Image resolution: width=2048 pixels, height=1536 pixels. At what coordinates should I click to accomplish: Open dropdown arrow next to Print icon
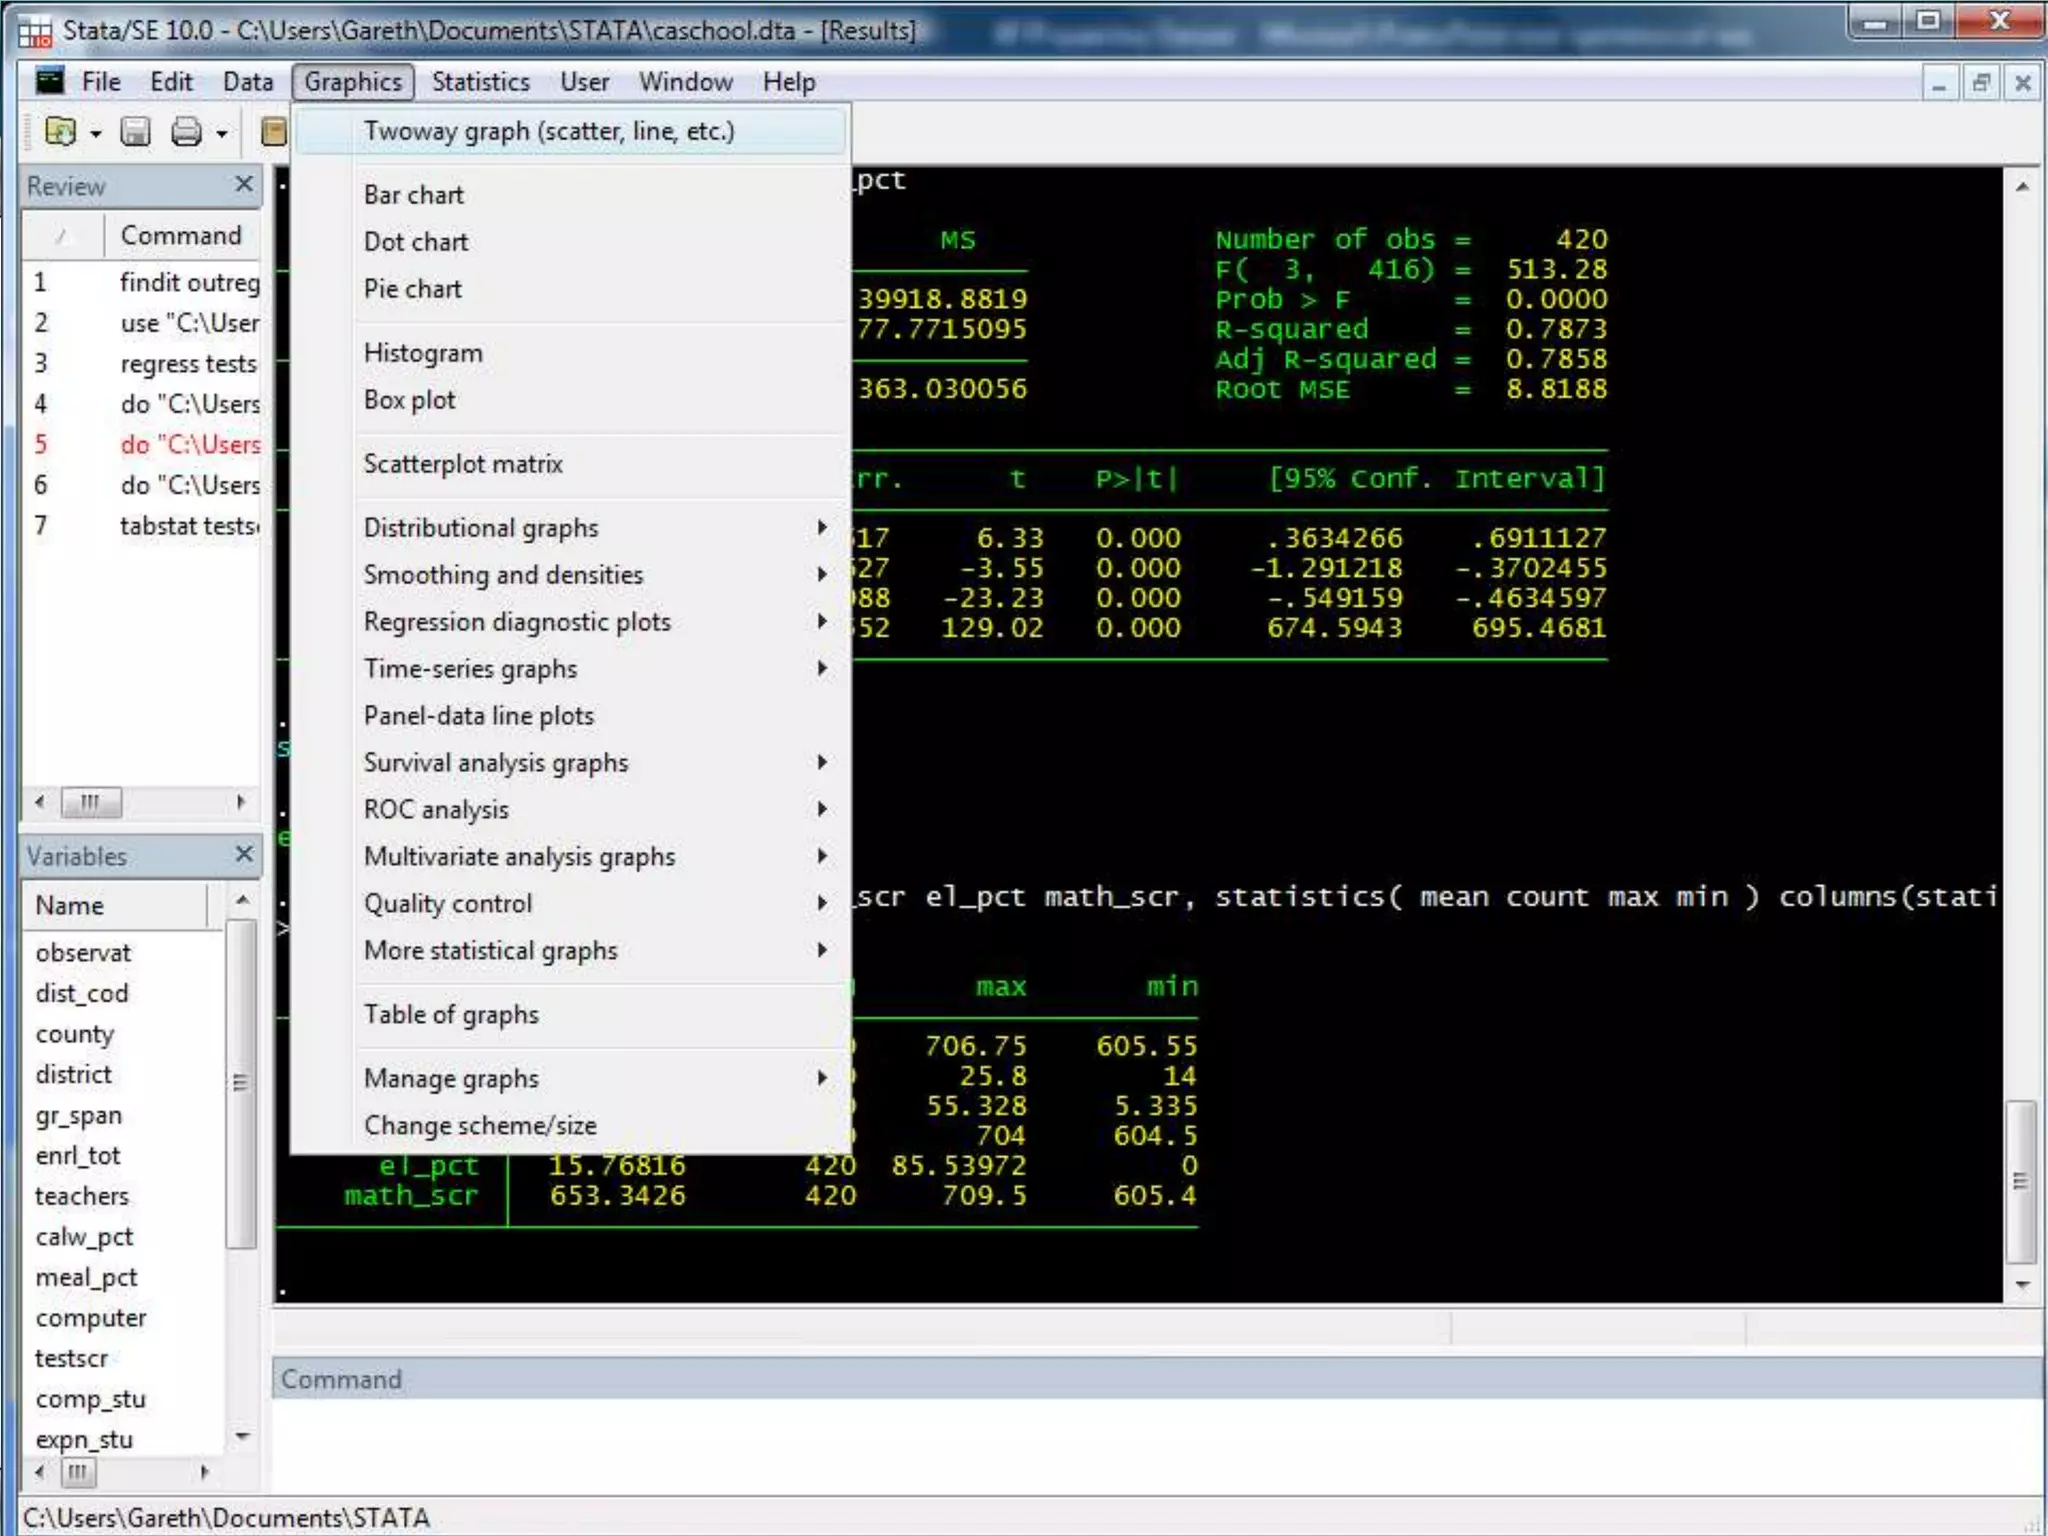[x=222, y=133]
